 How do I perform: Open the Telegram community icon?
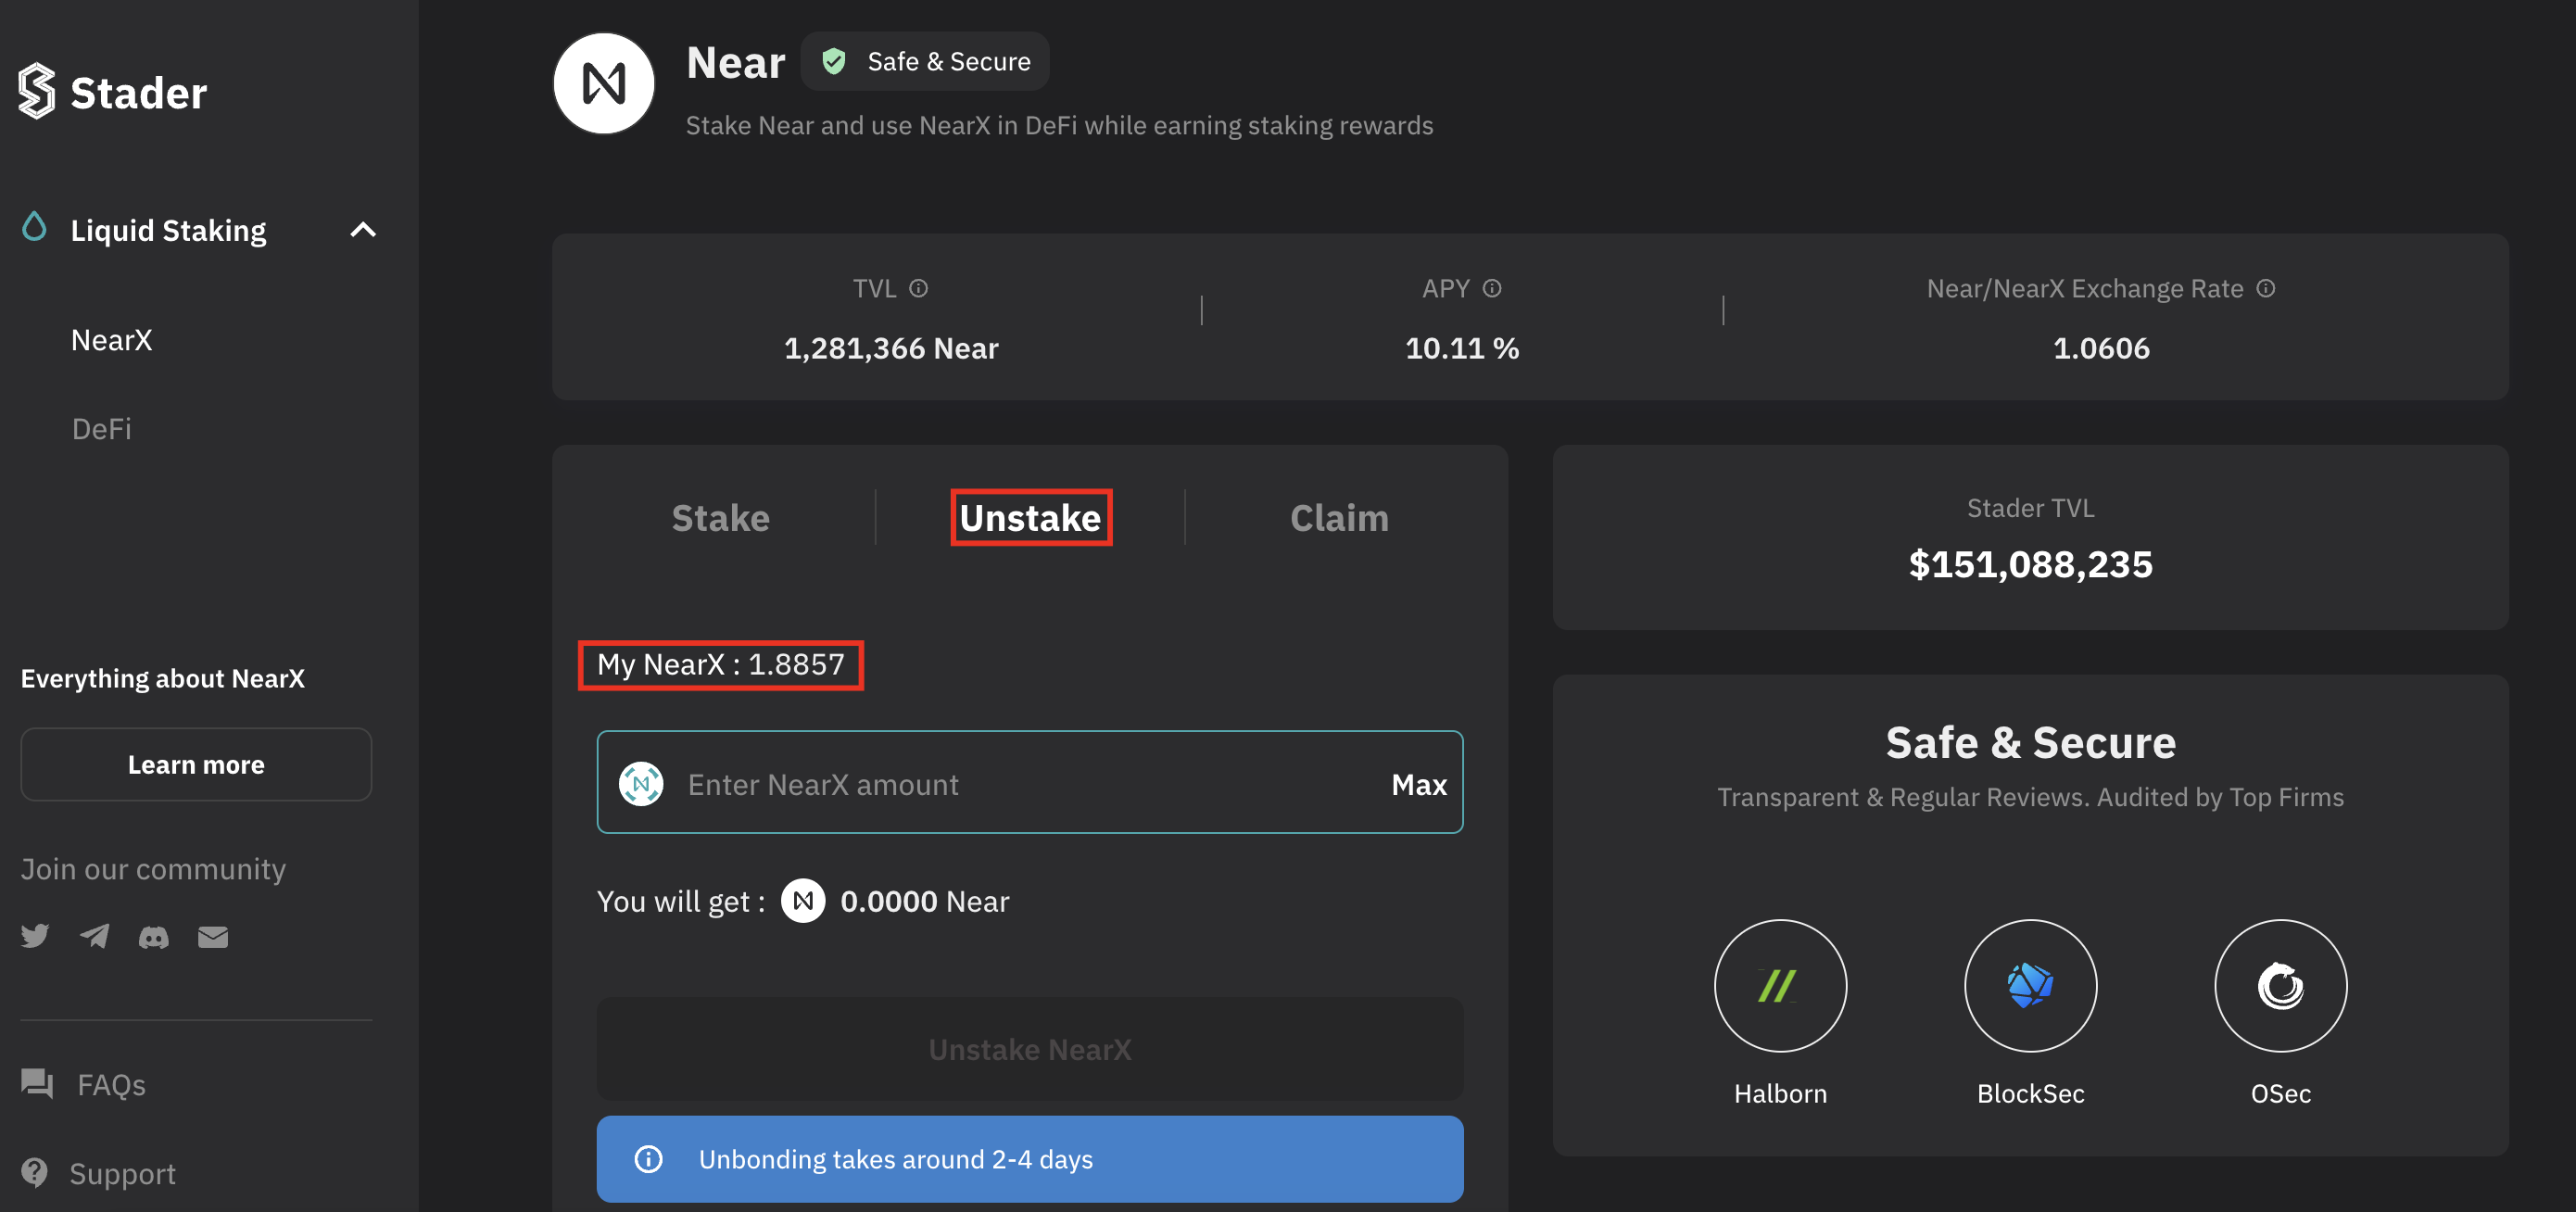click(x=95, y=936)
